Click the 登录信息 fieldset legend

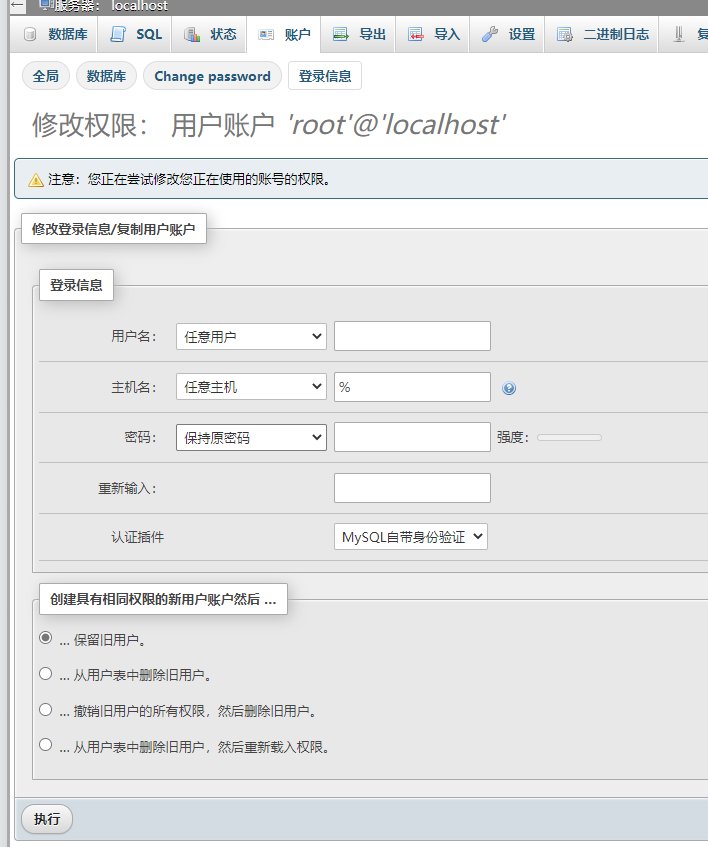[77, 285]
